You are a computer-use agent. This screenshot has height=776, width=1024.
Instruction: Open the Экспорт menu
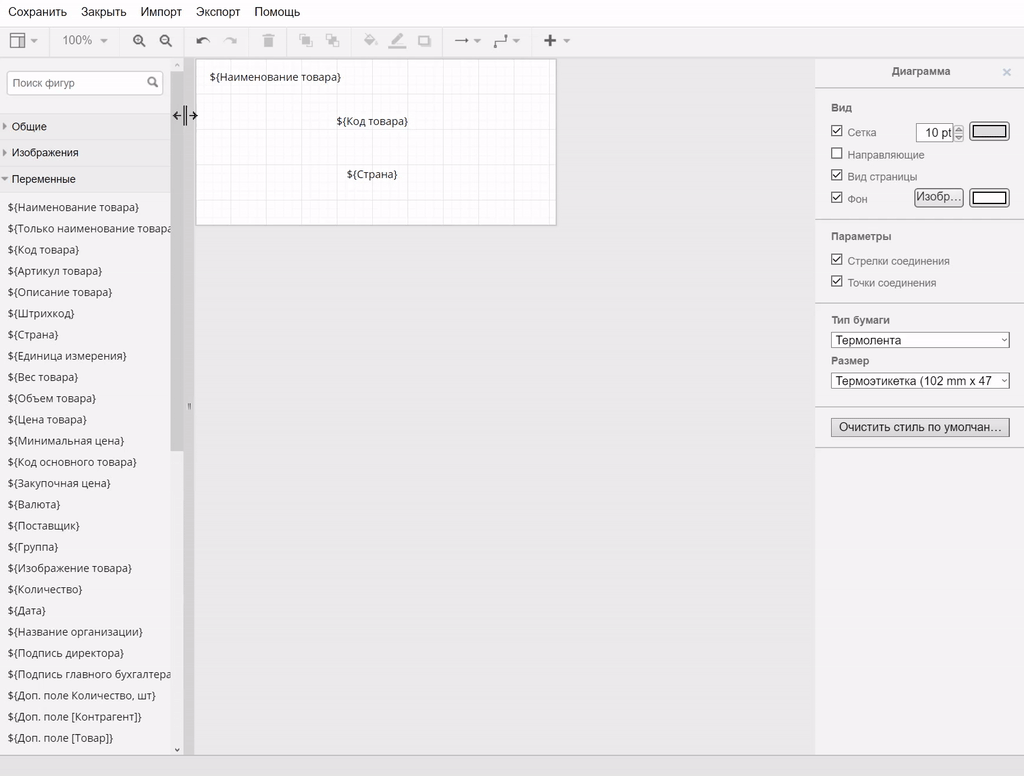click(218, 12)
